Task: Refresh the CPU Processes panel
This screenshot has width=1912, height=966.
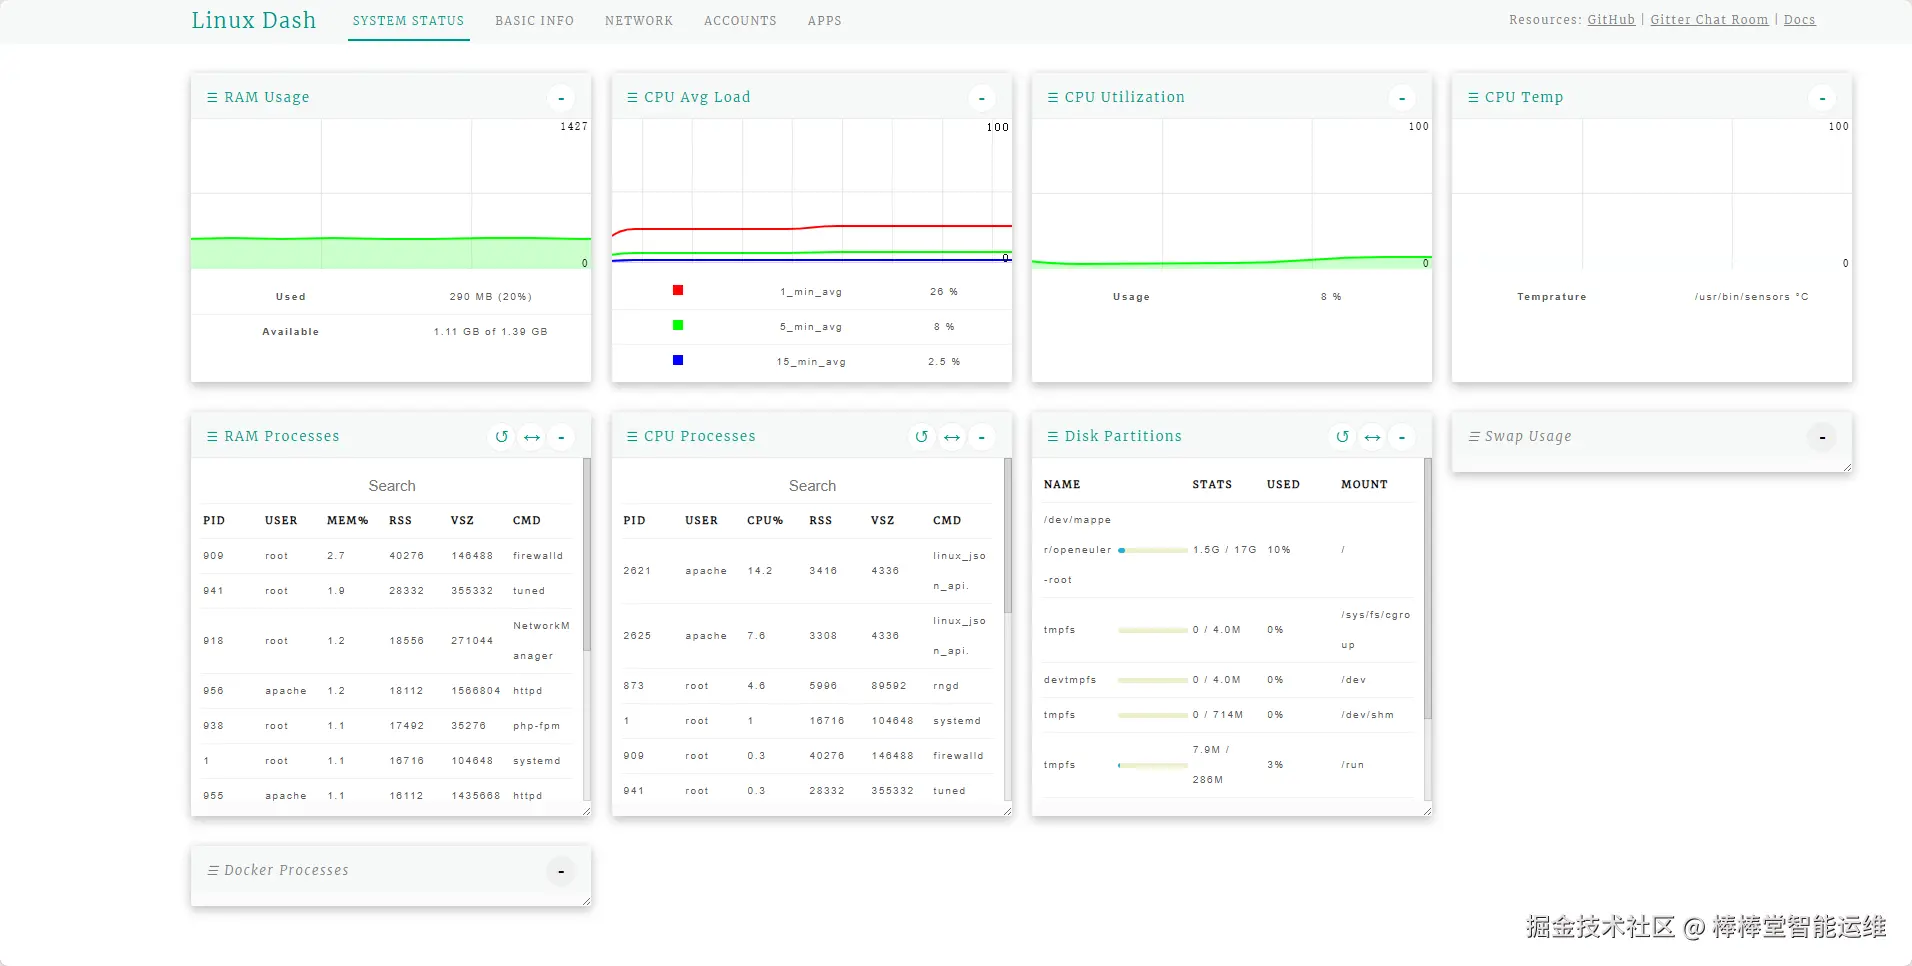Action: point(922,437)
